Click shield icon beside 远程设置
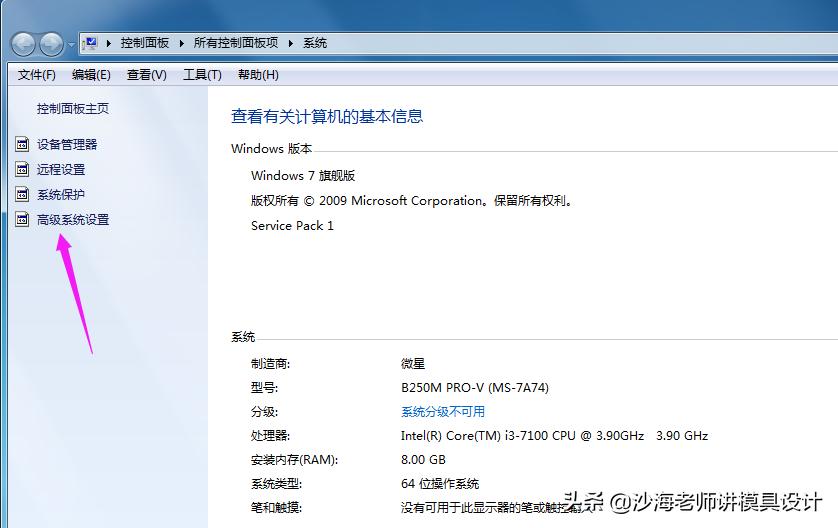The width and height of the screenshot is (838, 528). coord(22,169)
